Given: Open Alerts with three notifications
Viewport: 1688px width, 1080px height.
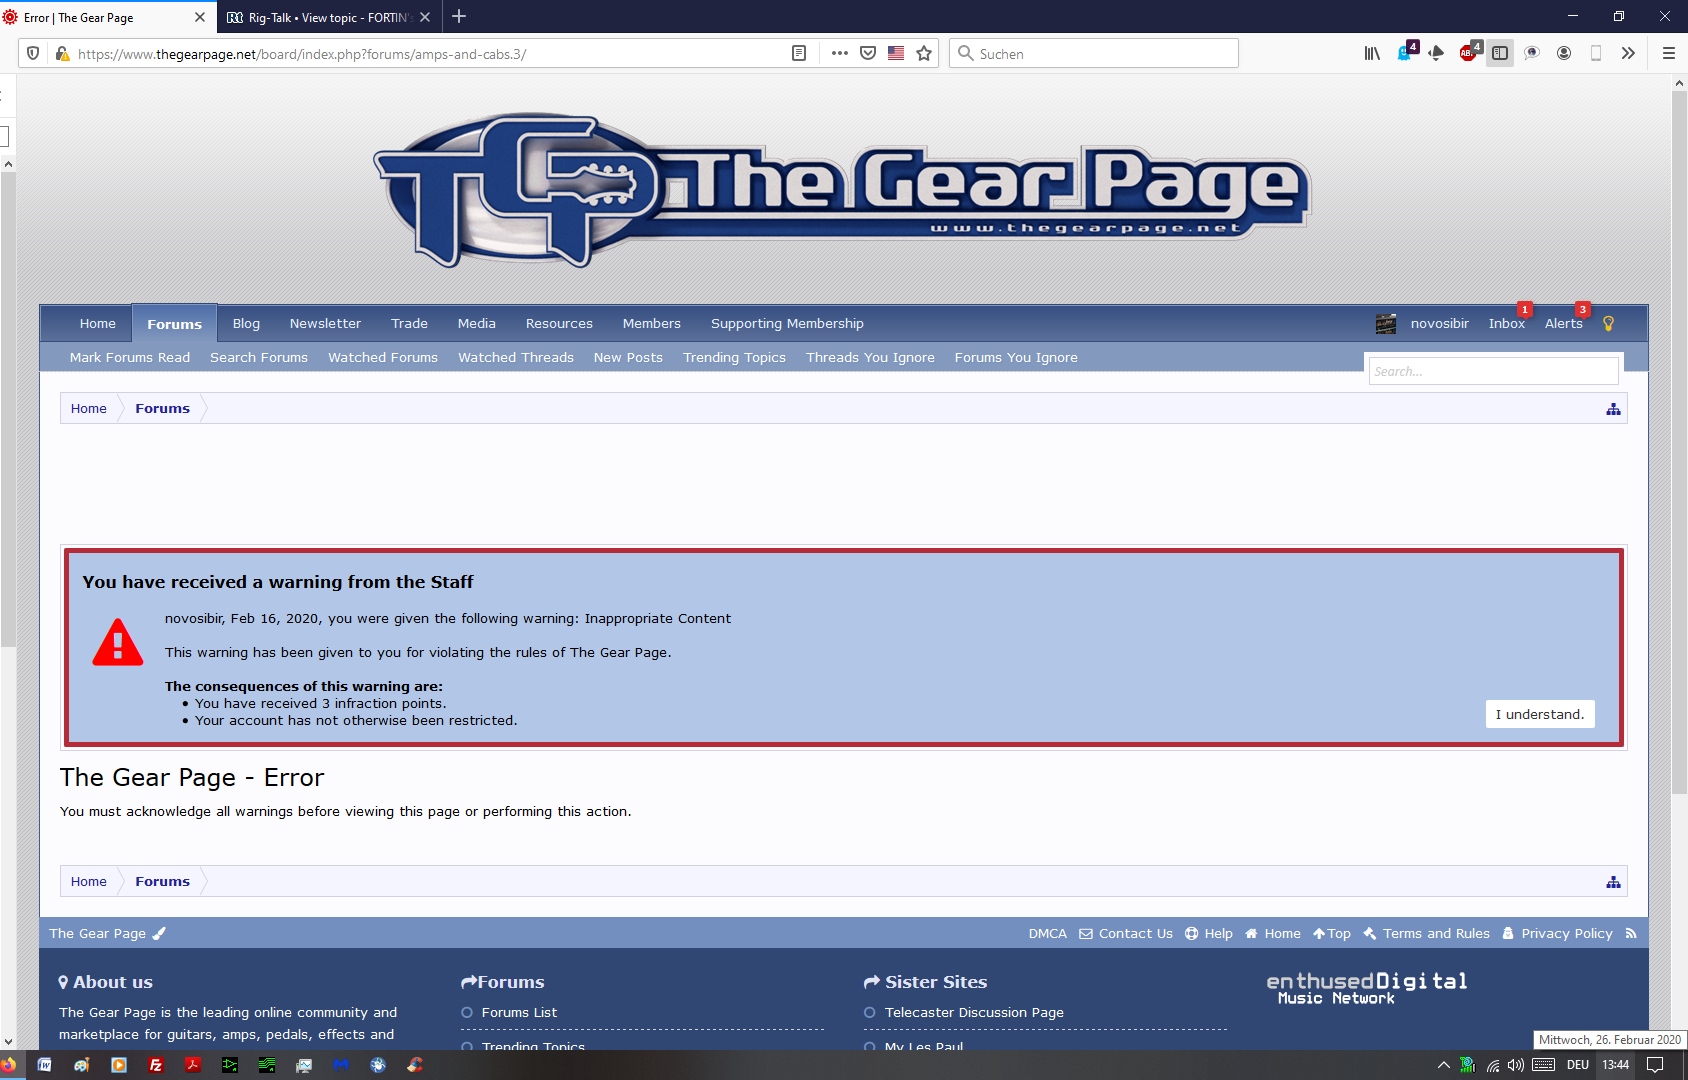Looking at the screenshot, I should point(1564,323).
